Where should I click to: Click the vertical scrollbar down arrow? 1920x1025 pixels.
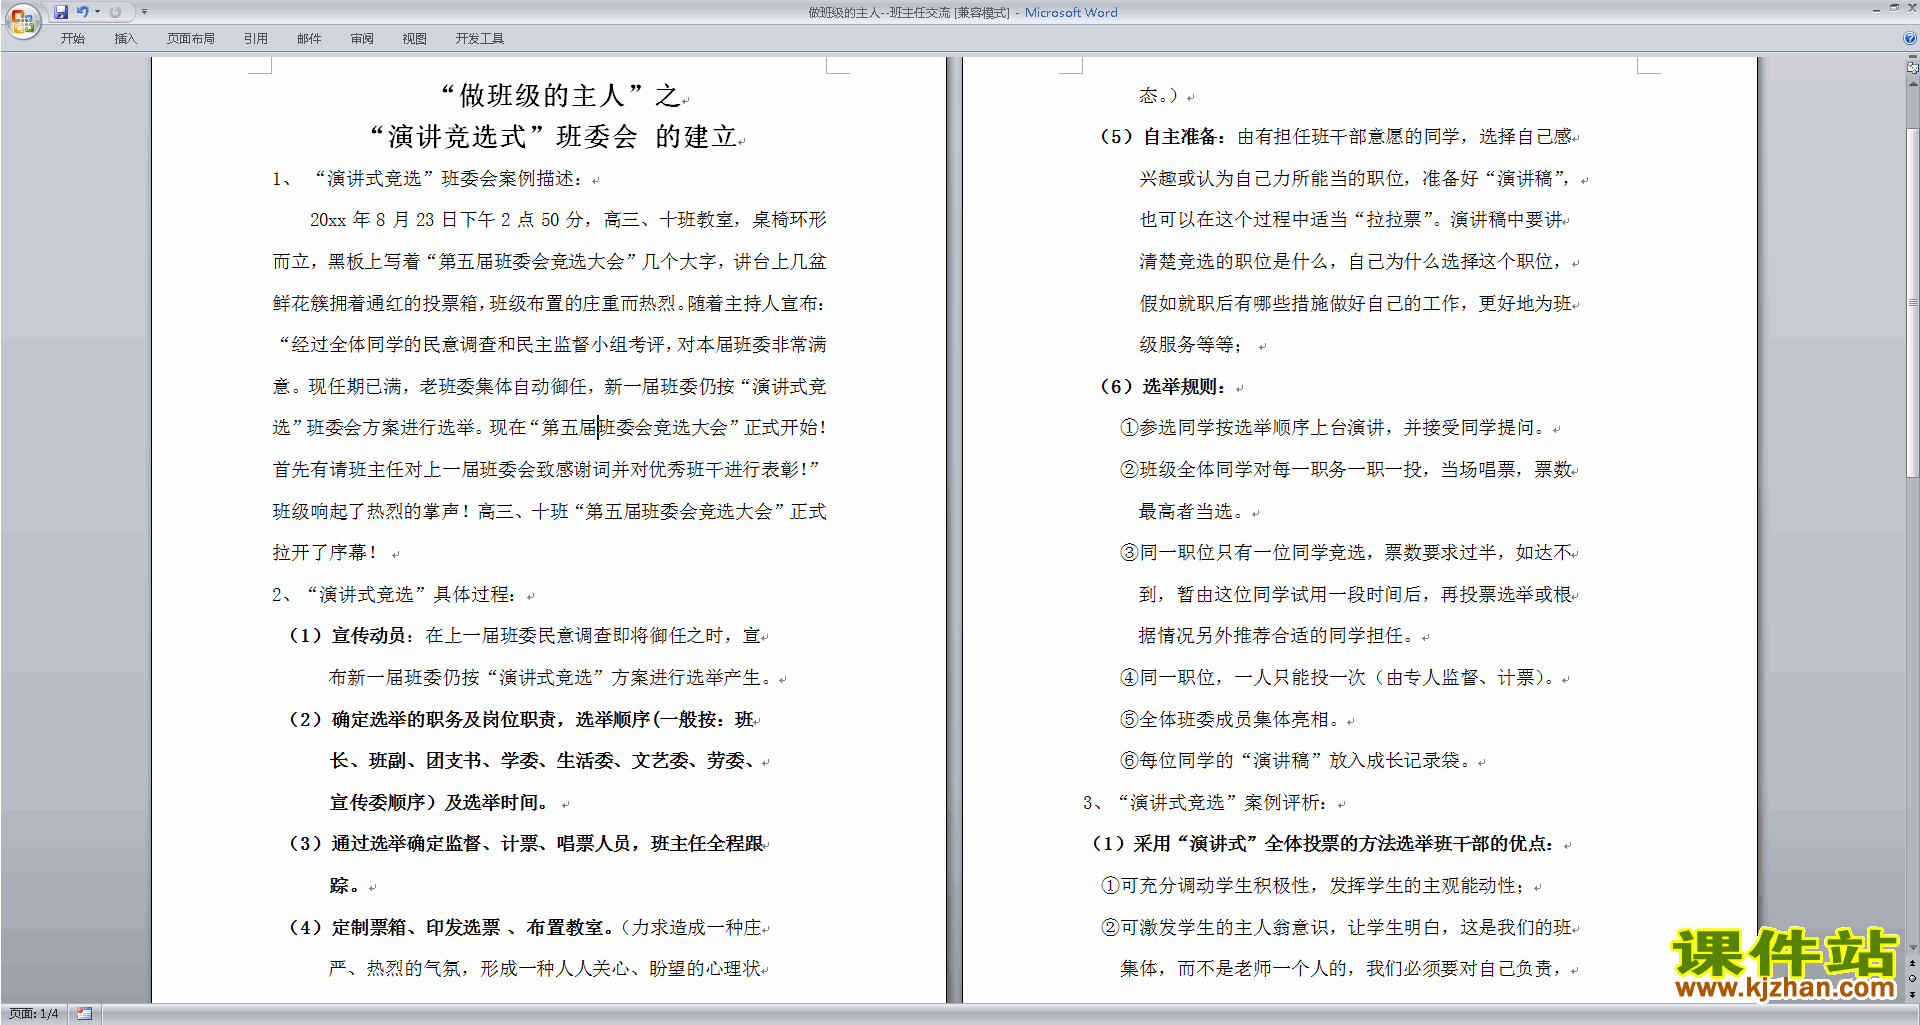coord(1912,948)
